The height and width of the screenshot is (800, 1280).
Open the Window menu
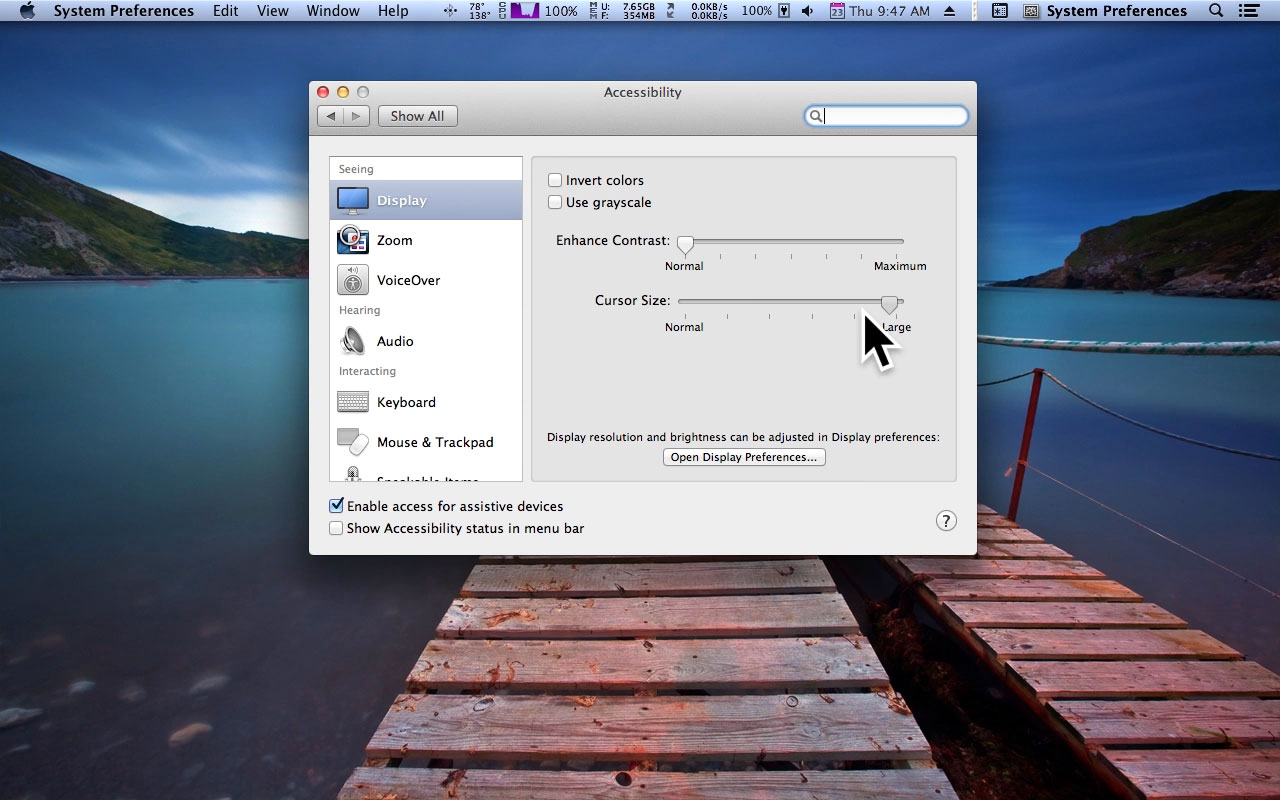point(333,11)
